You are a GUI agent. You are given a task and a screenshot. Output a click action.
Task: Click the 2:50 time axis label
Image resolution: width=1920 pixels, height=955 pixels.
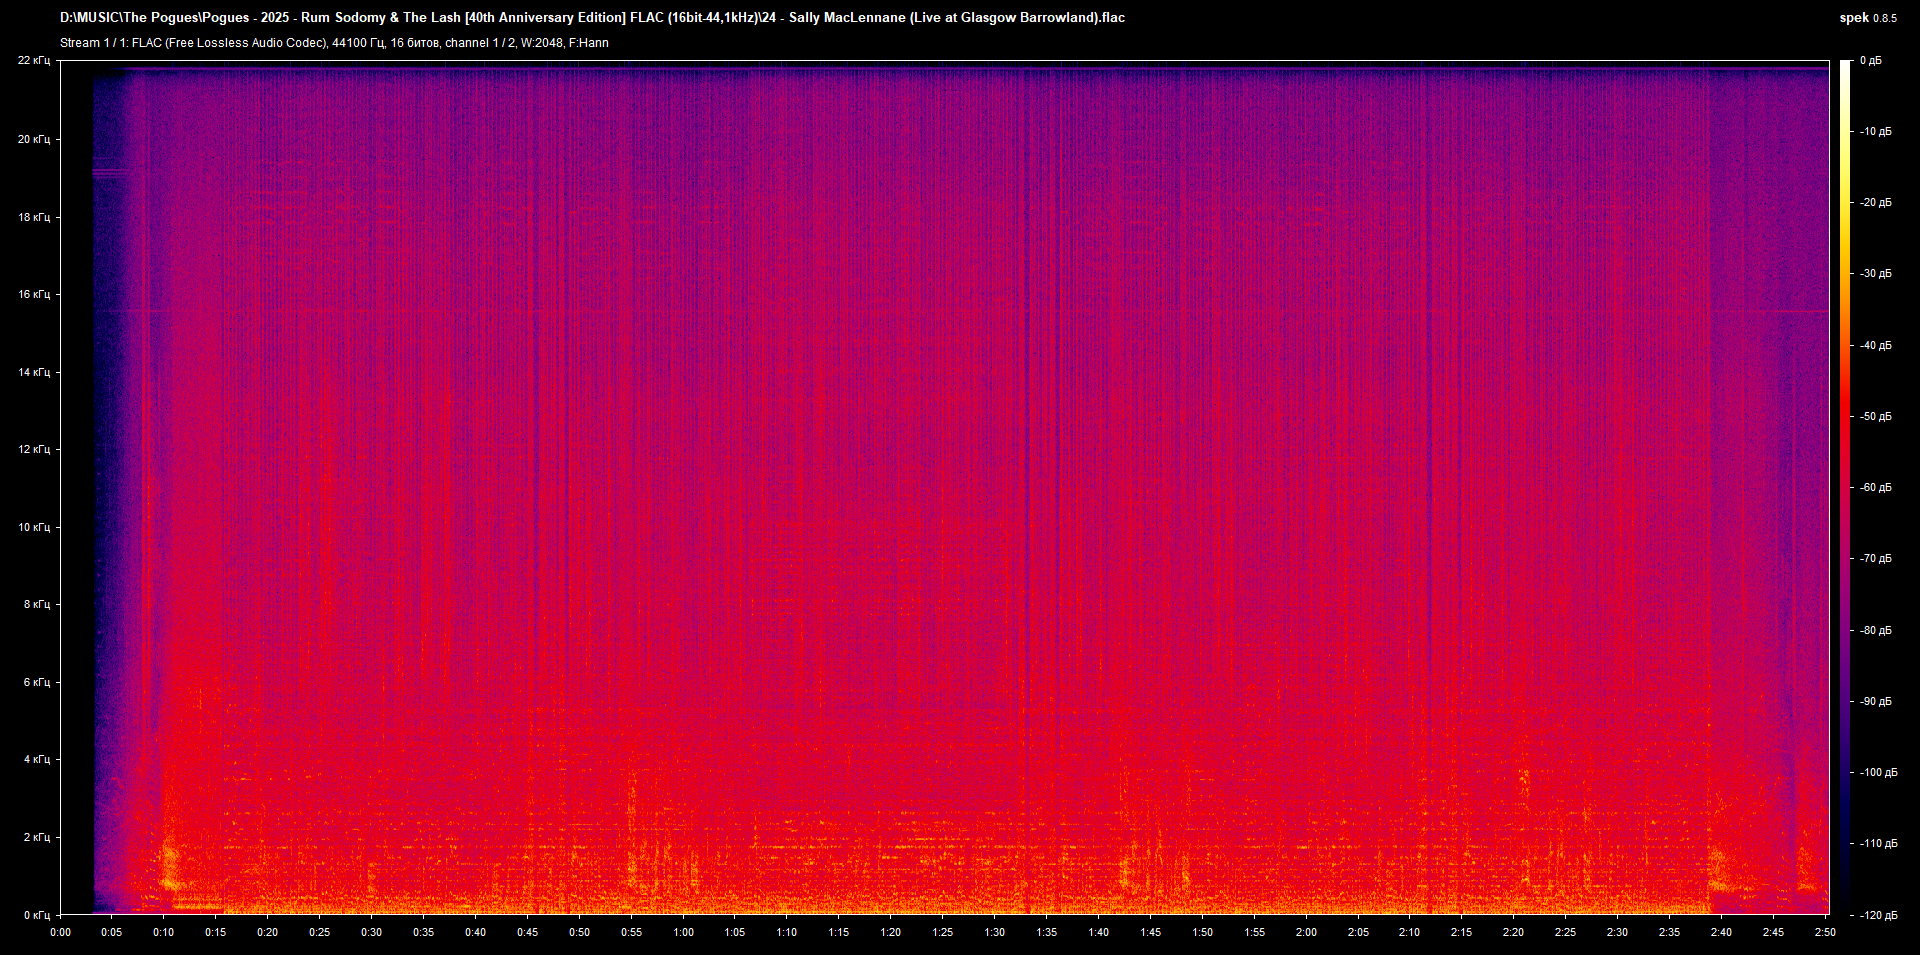pos(1825,932)
